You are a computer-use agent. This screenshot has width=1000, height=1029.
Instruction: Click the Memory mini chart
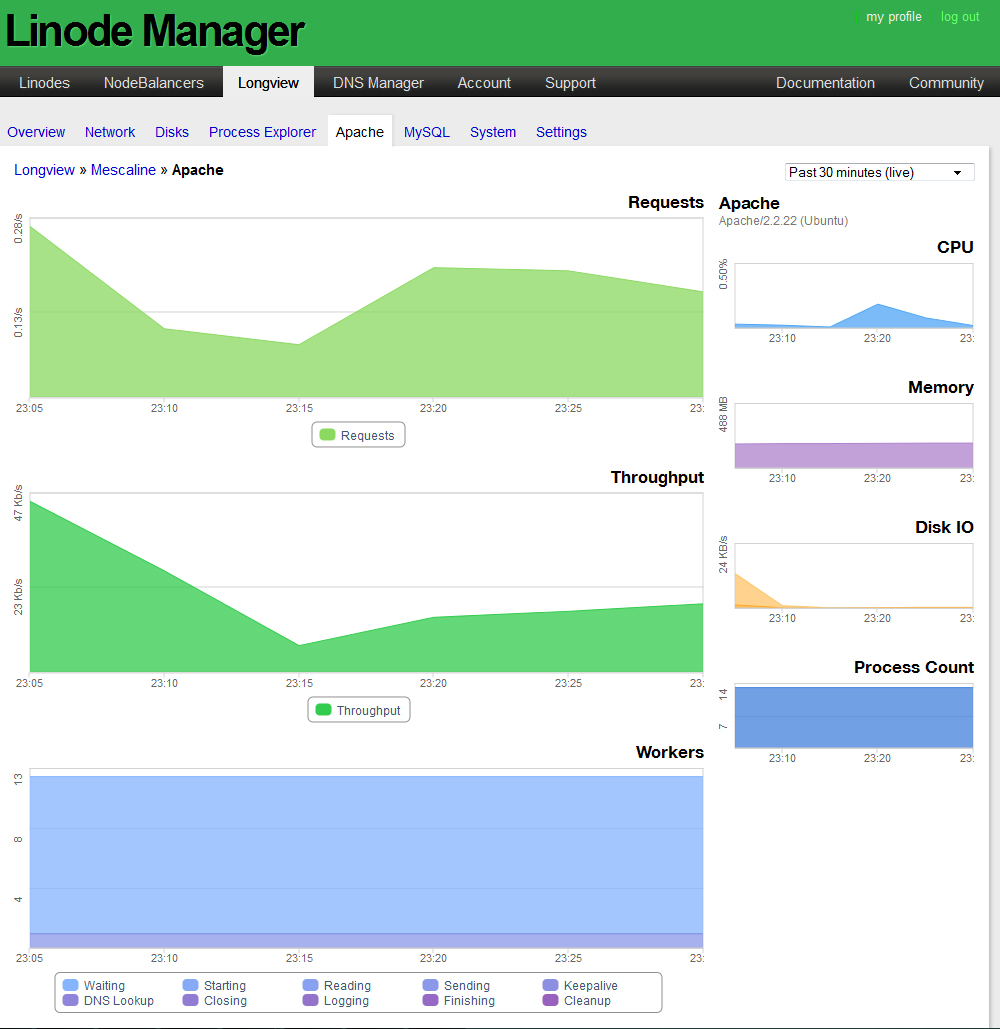(854, 436)
